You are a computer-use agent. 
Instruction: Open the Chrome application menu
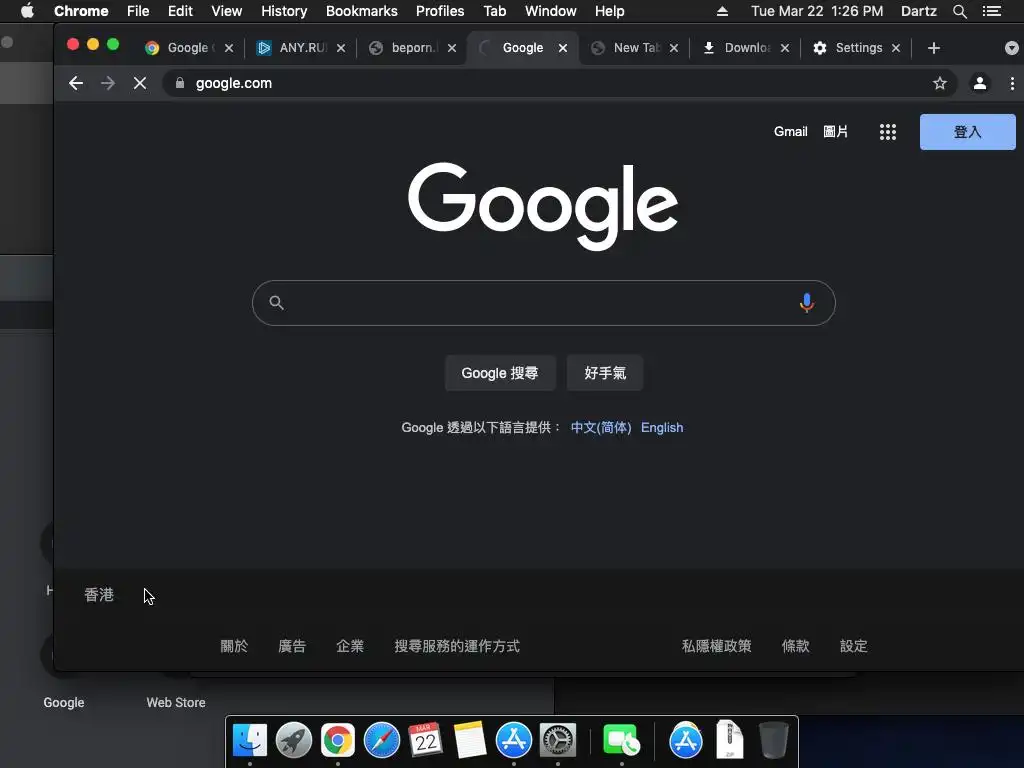pyautogui.click(x=81, y=11)
